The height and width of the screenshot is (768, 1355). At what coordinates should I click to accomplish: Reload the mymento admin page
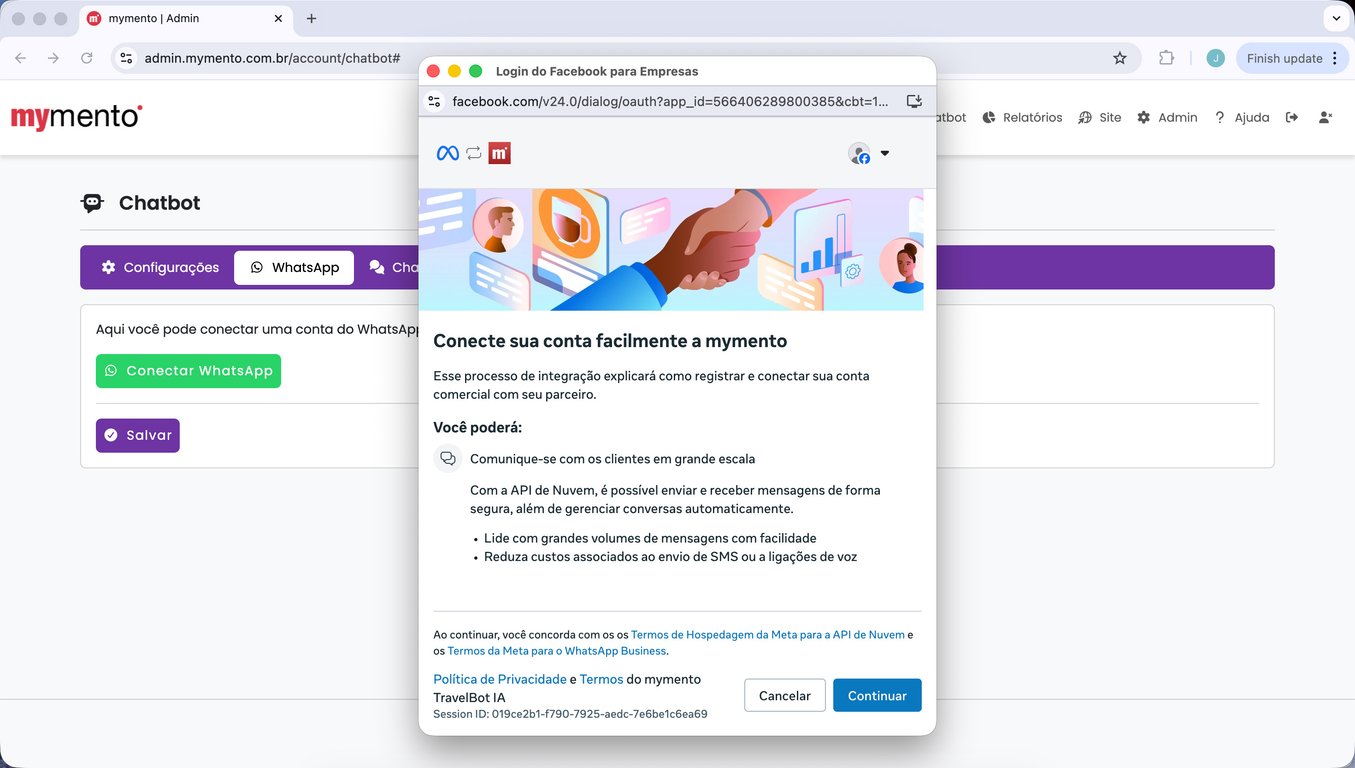[87, 58]
